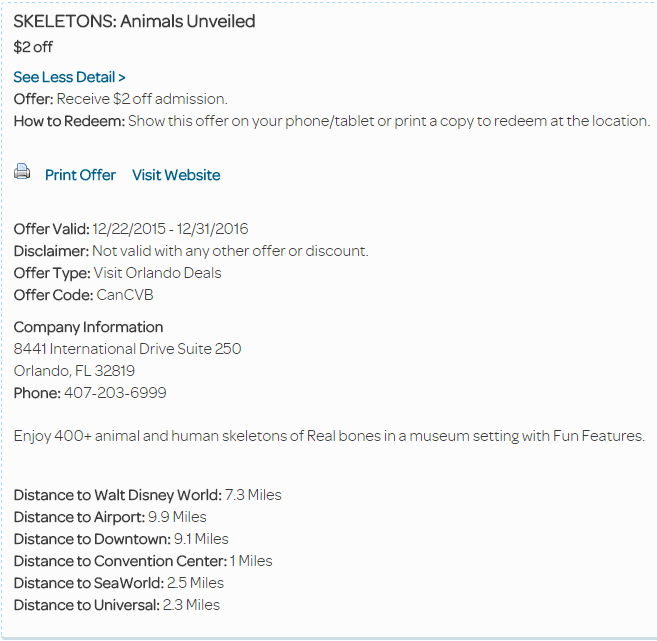Open the Print Offer link
The width and height of the screenshot is (657, 641).
[80, 175]
